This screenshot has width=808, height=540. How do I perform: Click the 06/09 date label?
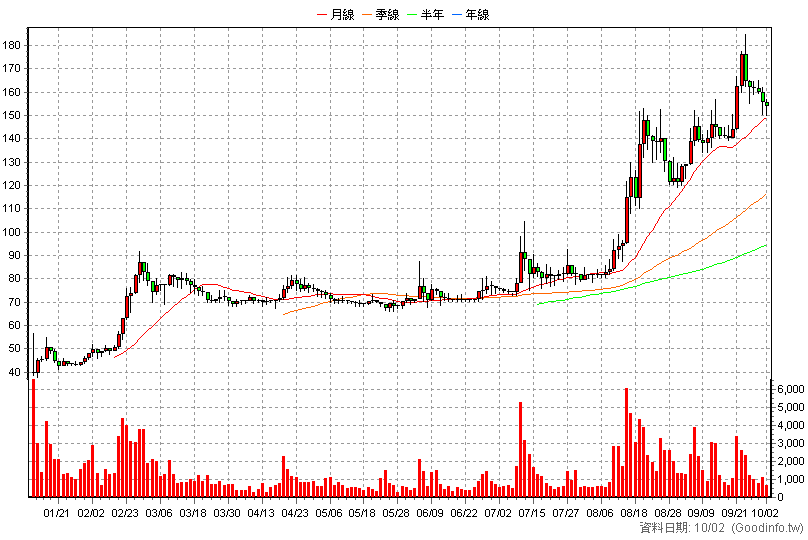[x=430, y=513]
